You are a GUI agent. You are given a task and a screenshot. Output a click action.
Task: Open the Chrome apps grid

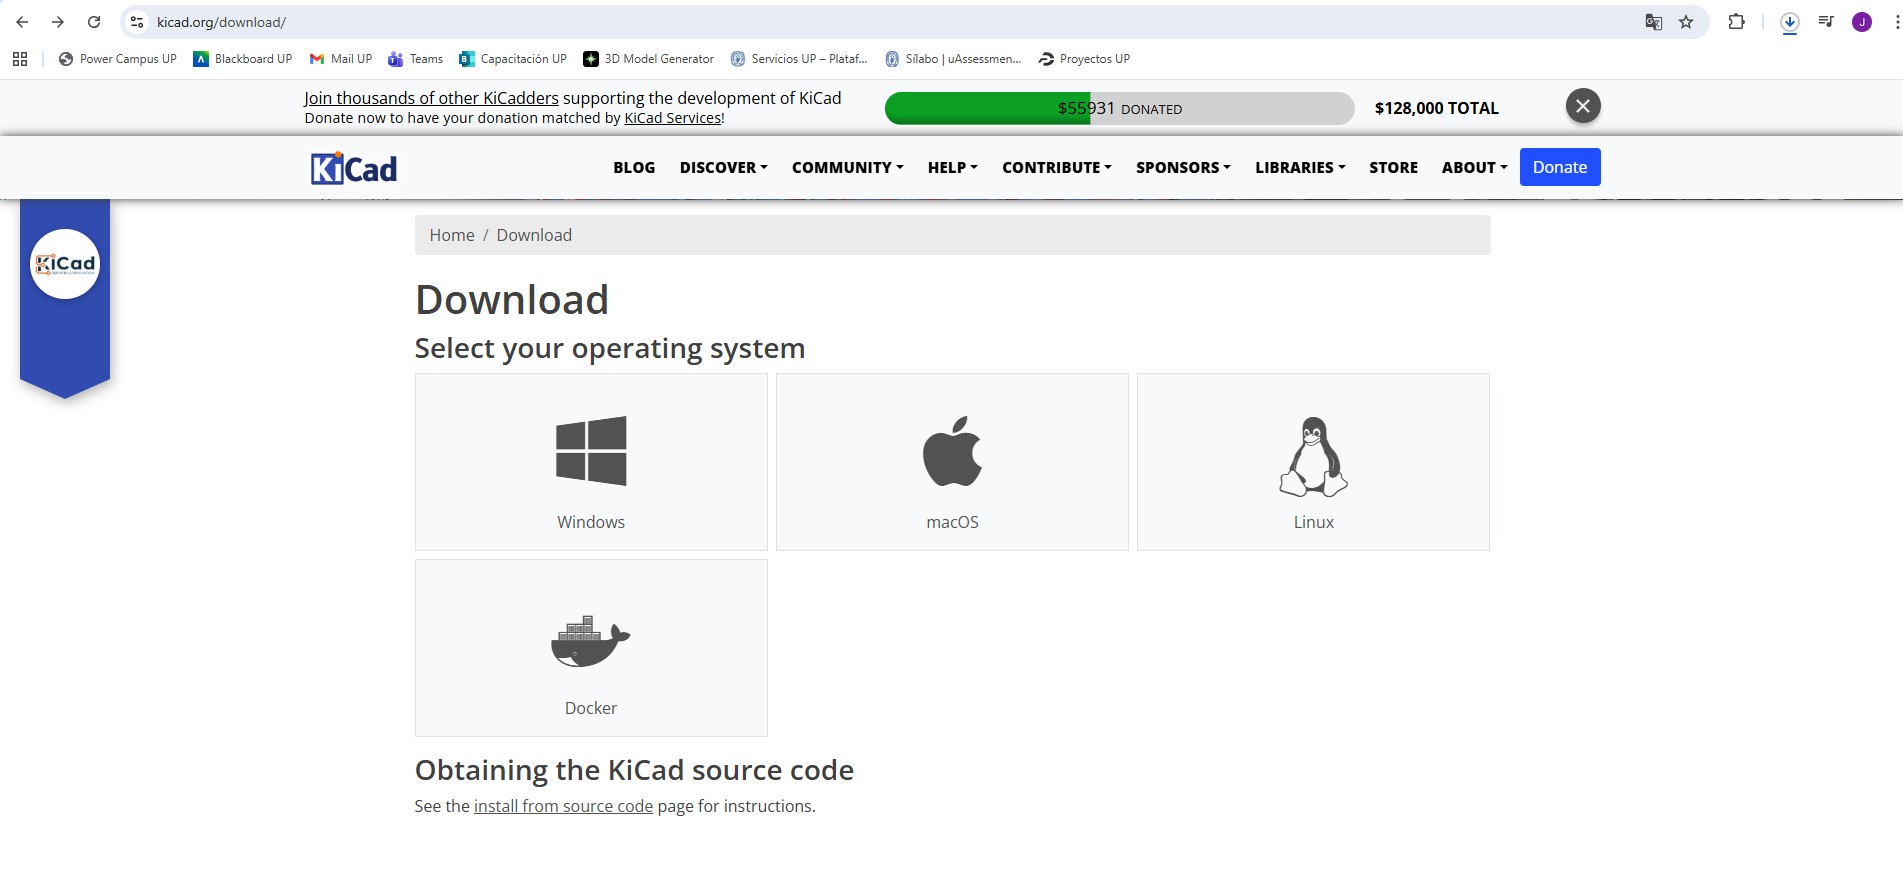point(20,59)
